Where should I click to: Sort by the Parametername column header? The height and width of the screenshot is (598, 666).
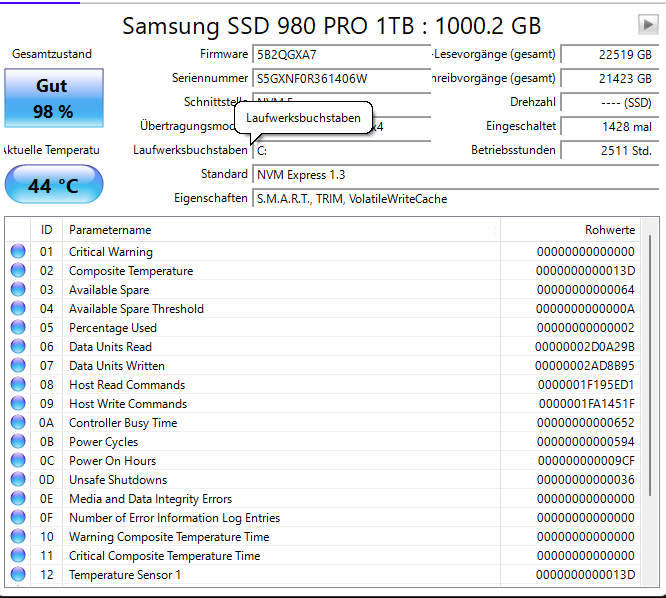(281, 230)
